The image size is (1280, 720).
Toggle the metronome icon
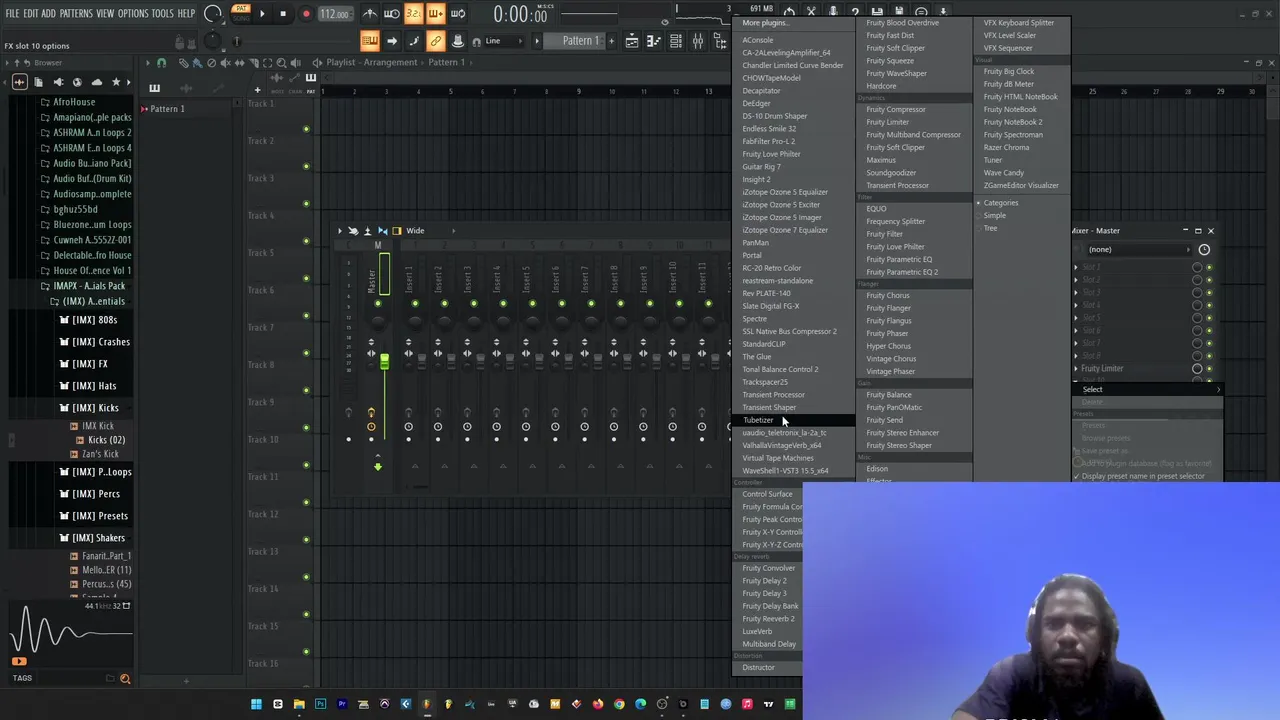(370, 14)
